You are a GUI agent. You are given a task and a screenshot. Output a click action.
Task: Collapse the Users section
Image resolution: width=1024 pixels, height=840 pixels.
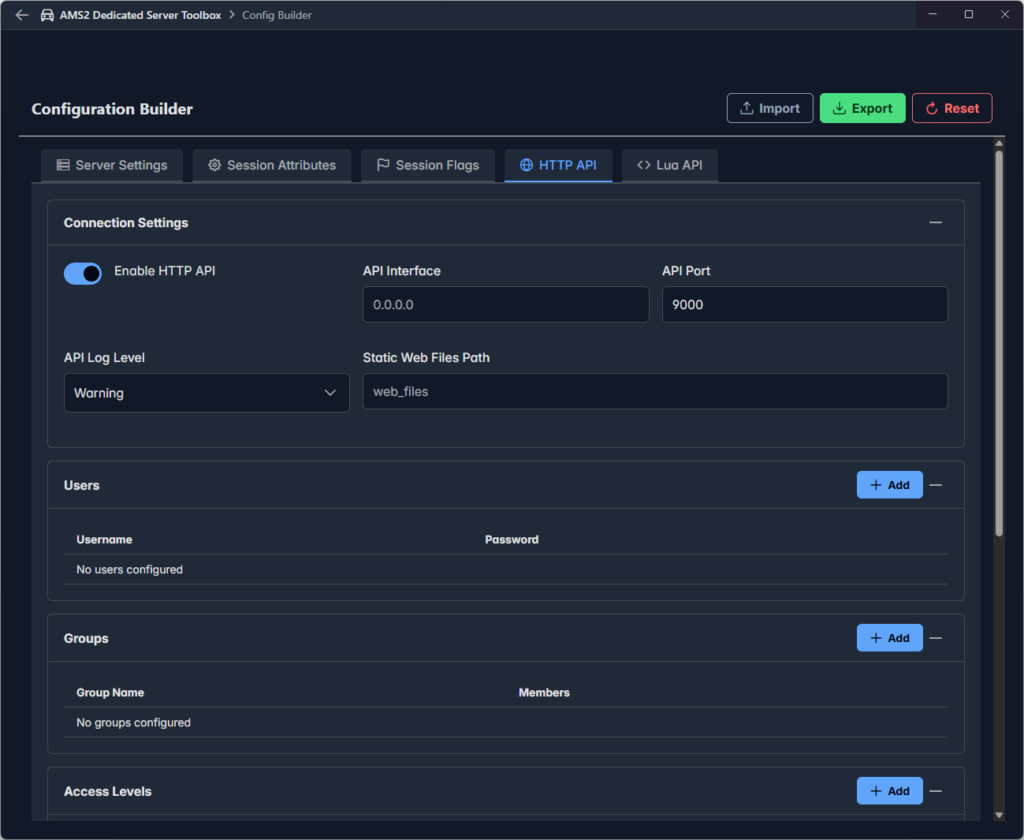[935, 485]
